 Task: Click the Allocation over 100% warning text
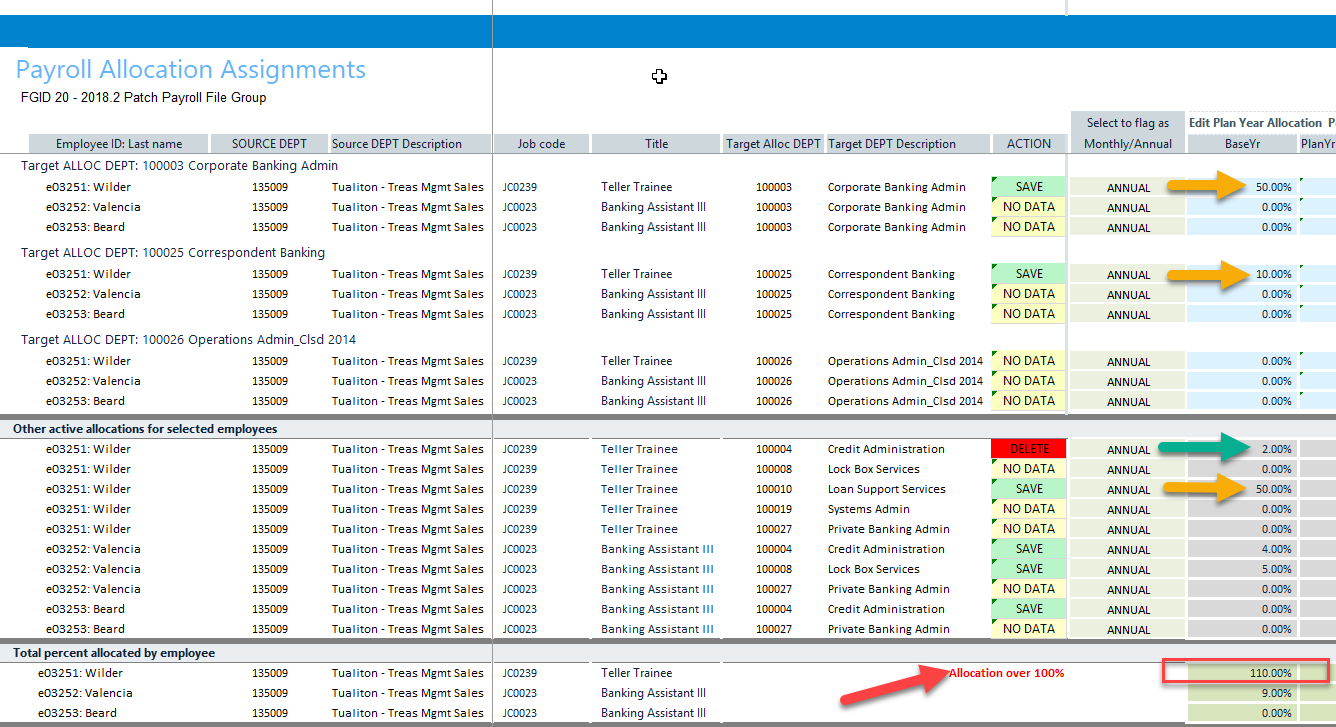tap(1006, 673)
